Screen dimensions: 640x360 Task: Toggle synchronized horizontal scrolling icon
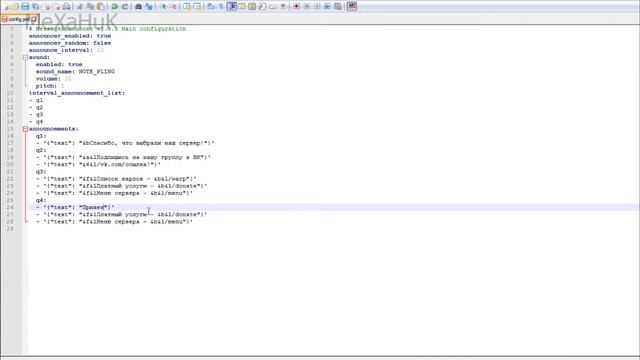pos(197,7)
